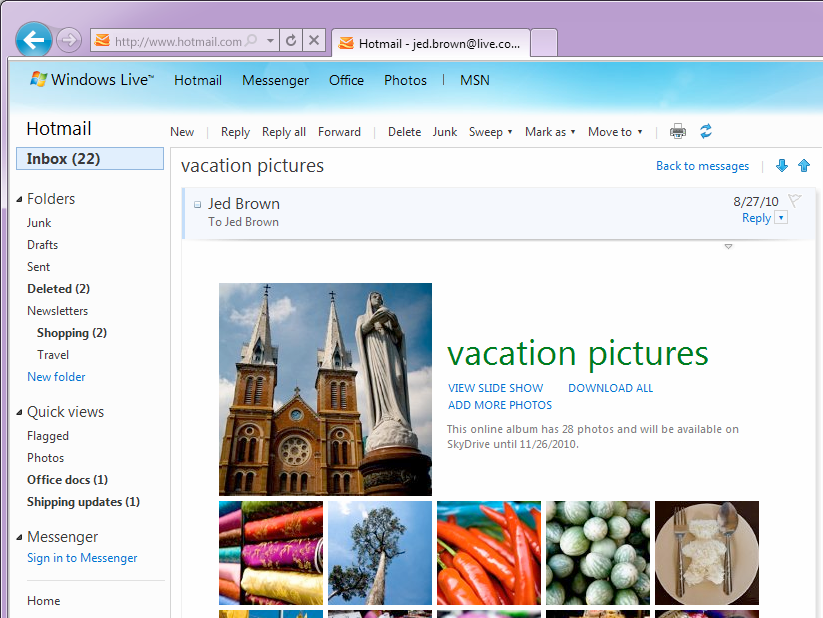Jump to the previous message using up arrow

coord(803,165)
